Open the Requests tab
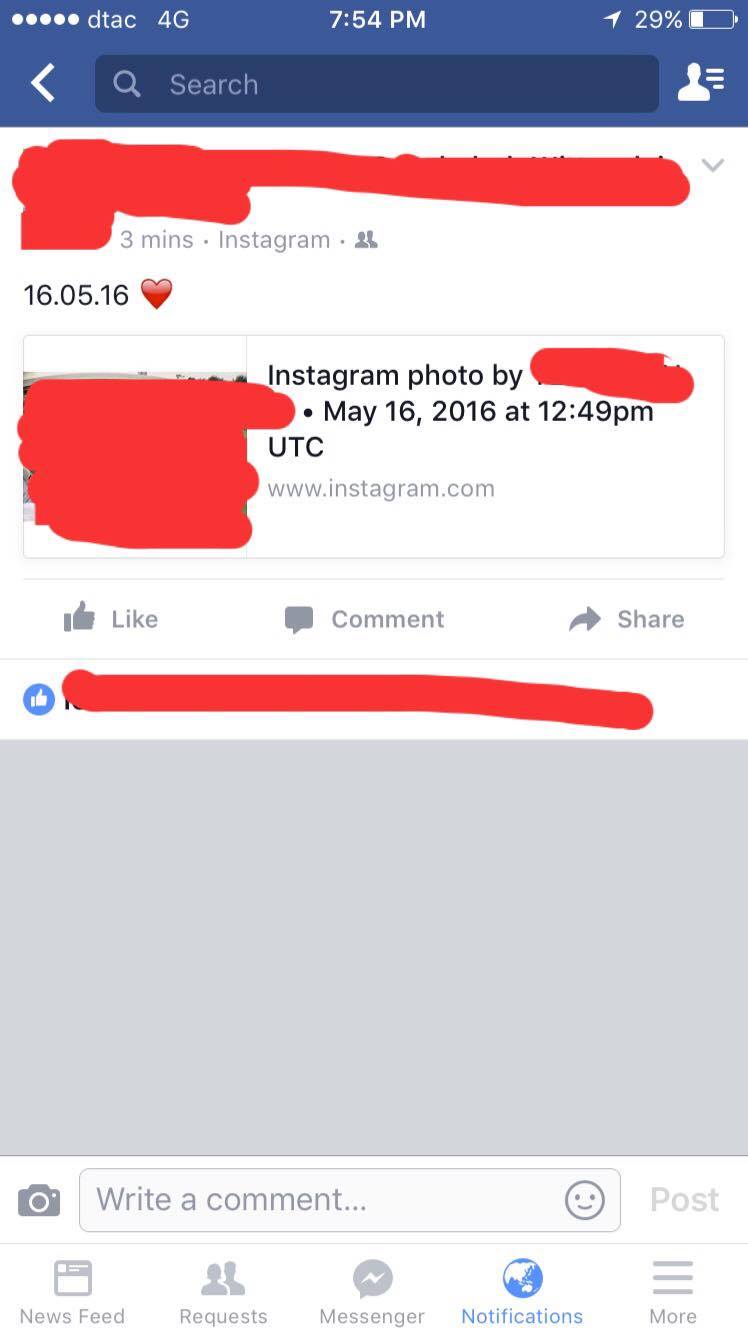Screen dimensions: 748x1331 tap(223, 1291)
